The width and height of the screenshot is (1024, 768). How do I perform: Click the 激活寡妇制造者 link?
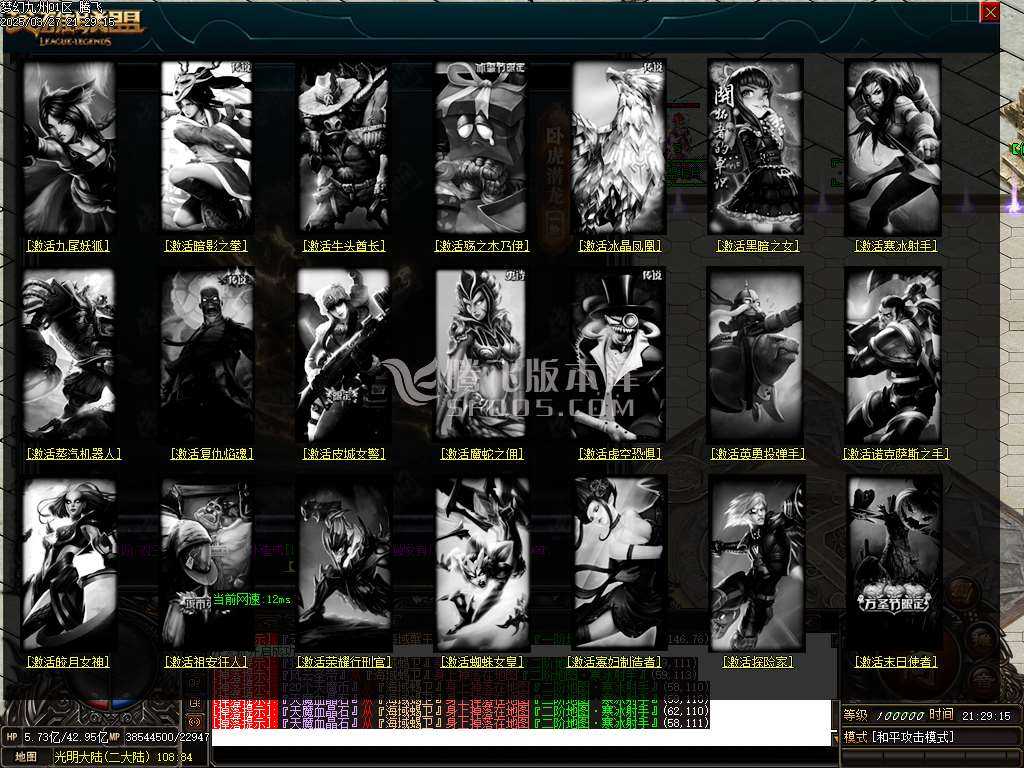[614, 662]
